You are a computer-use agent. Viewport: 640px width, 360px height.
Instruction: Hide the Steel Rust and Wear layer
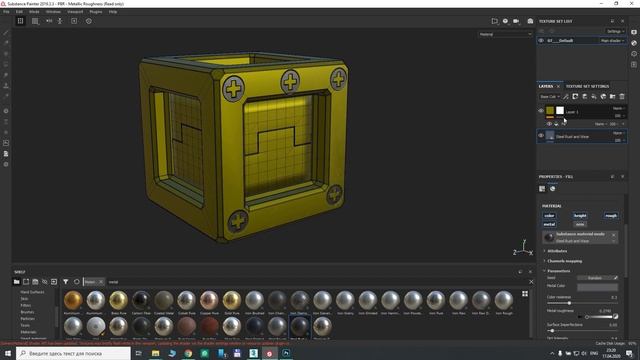541,136
